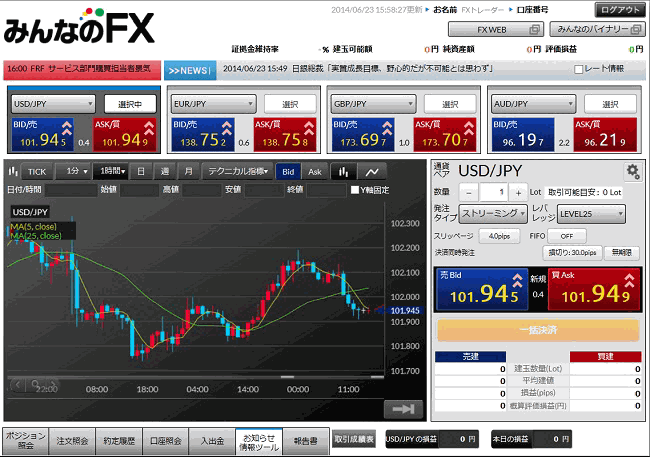The width and height of the screenshot is (650, 457).
Task: Buy at 買 Ask 101.949 in order panel
Action: point(595,289)
